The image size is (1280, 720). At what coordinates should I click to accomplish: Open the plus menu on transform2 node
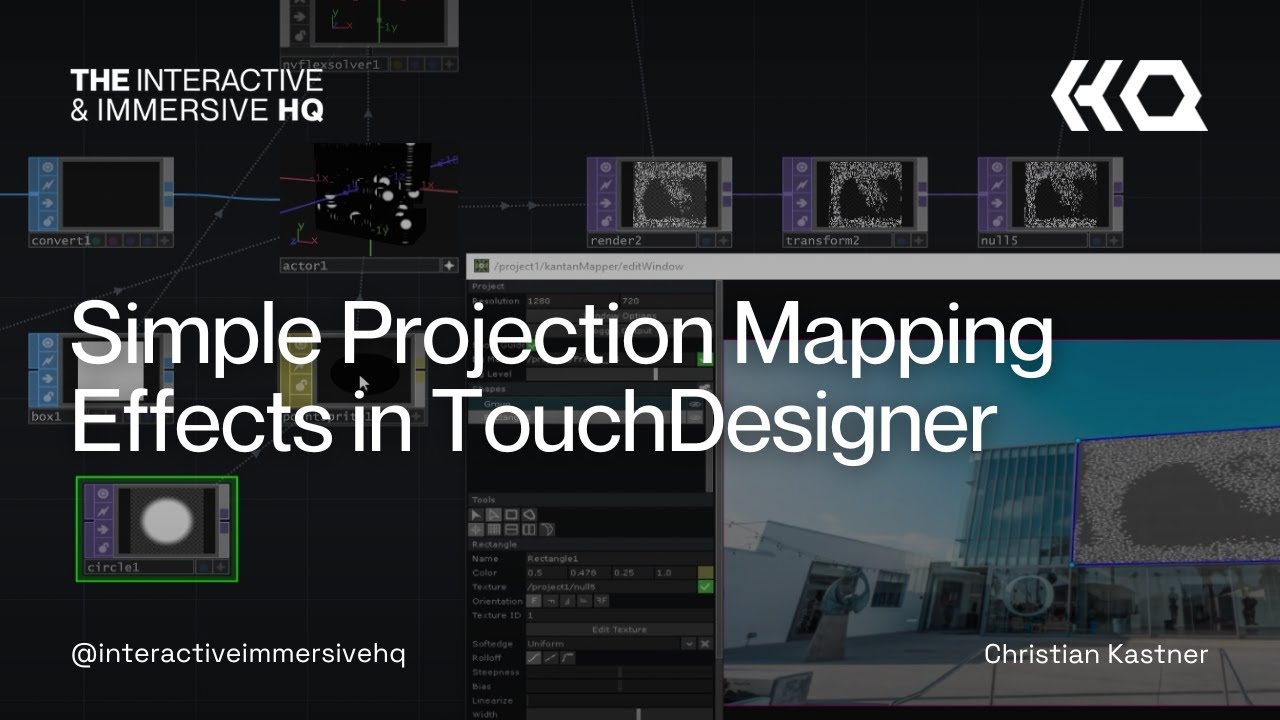click(919, 241)
